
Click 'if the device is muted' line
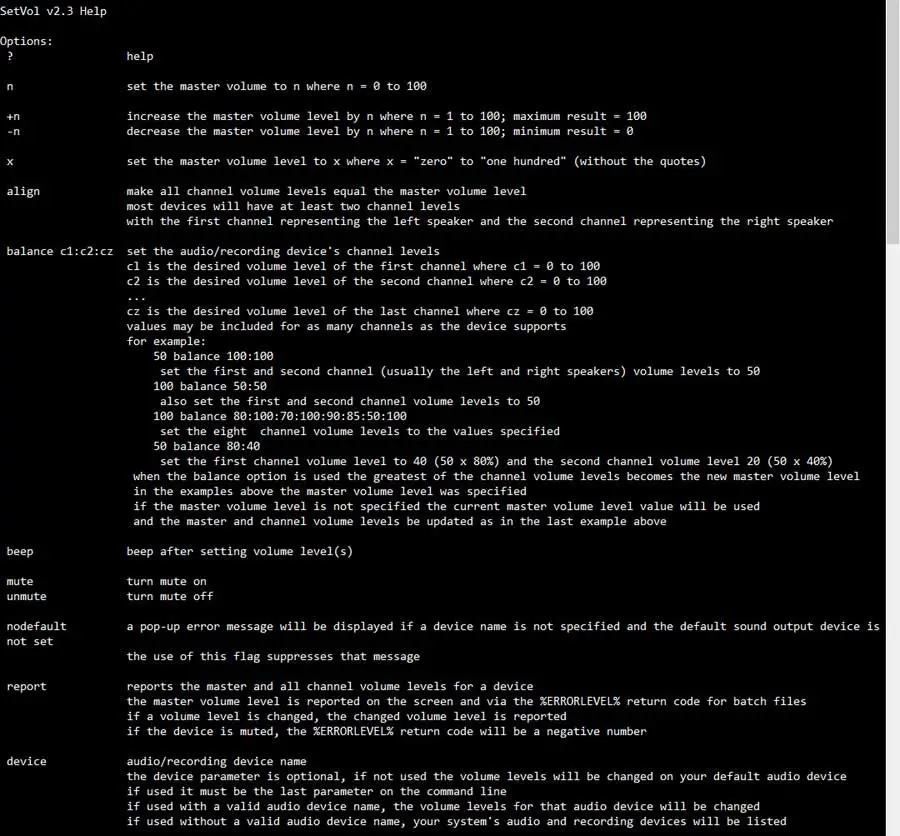coord(386,731)
